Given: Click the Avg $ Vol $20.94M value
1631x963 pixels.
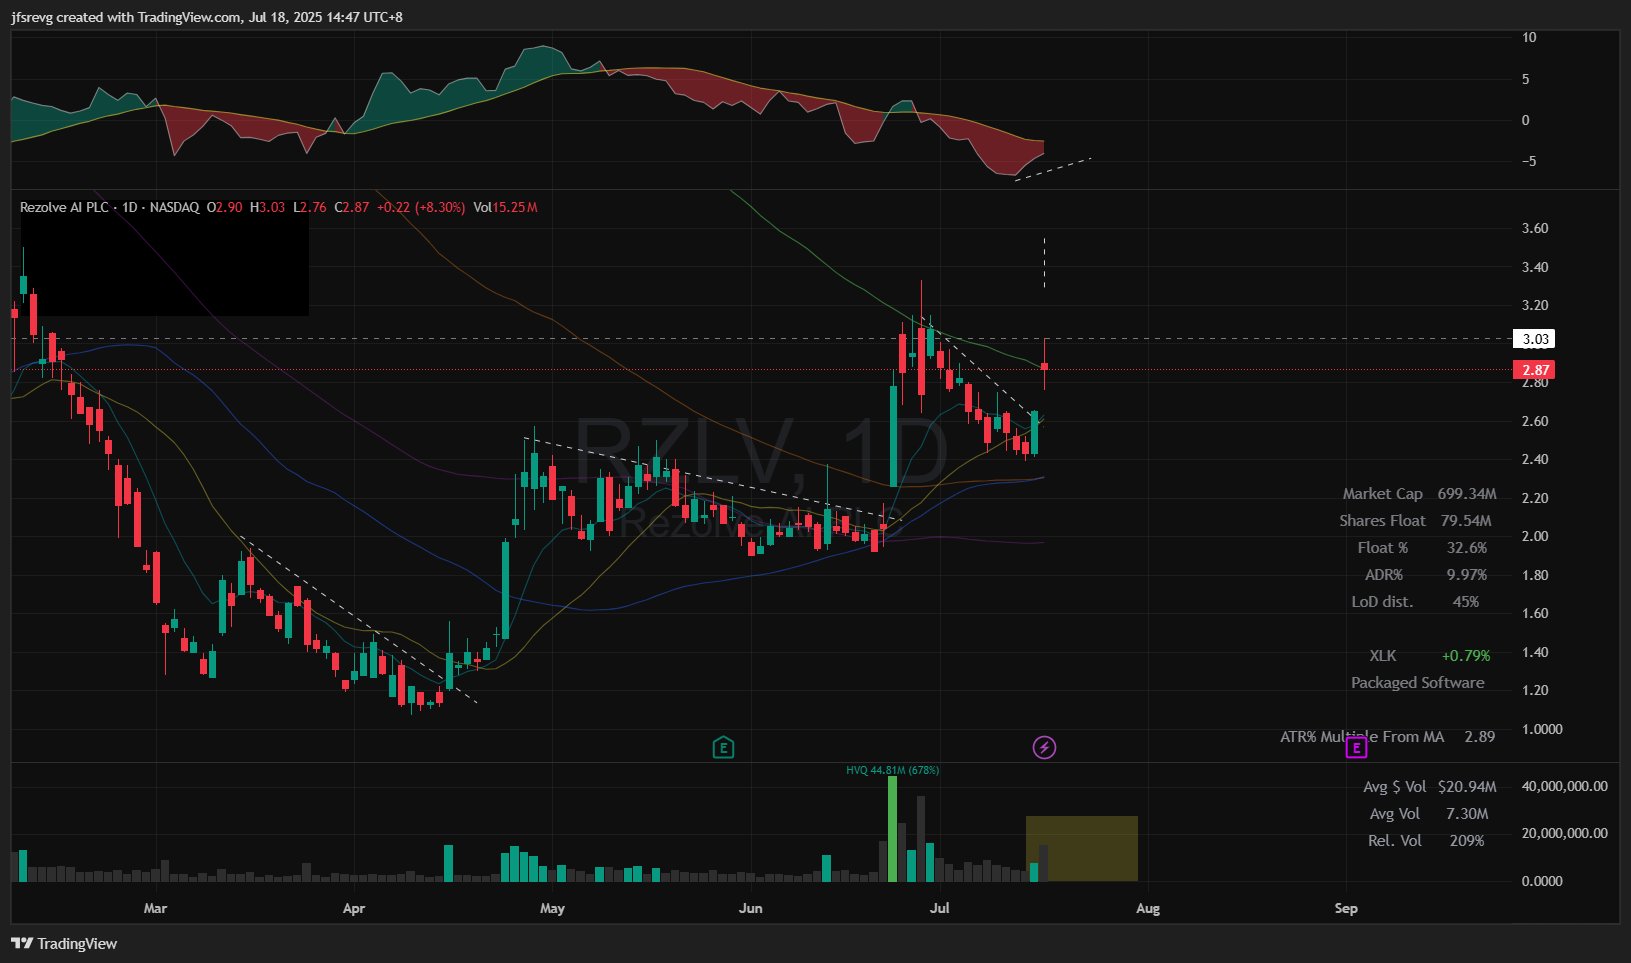Looking at the screenshot, I should (x=1467, y=787).
